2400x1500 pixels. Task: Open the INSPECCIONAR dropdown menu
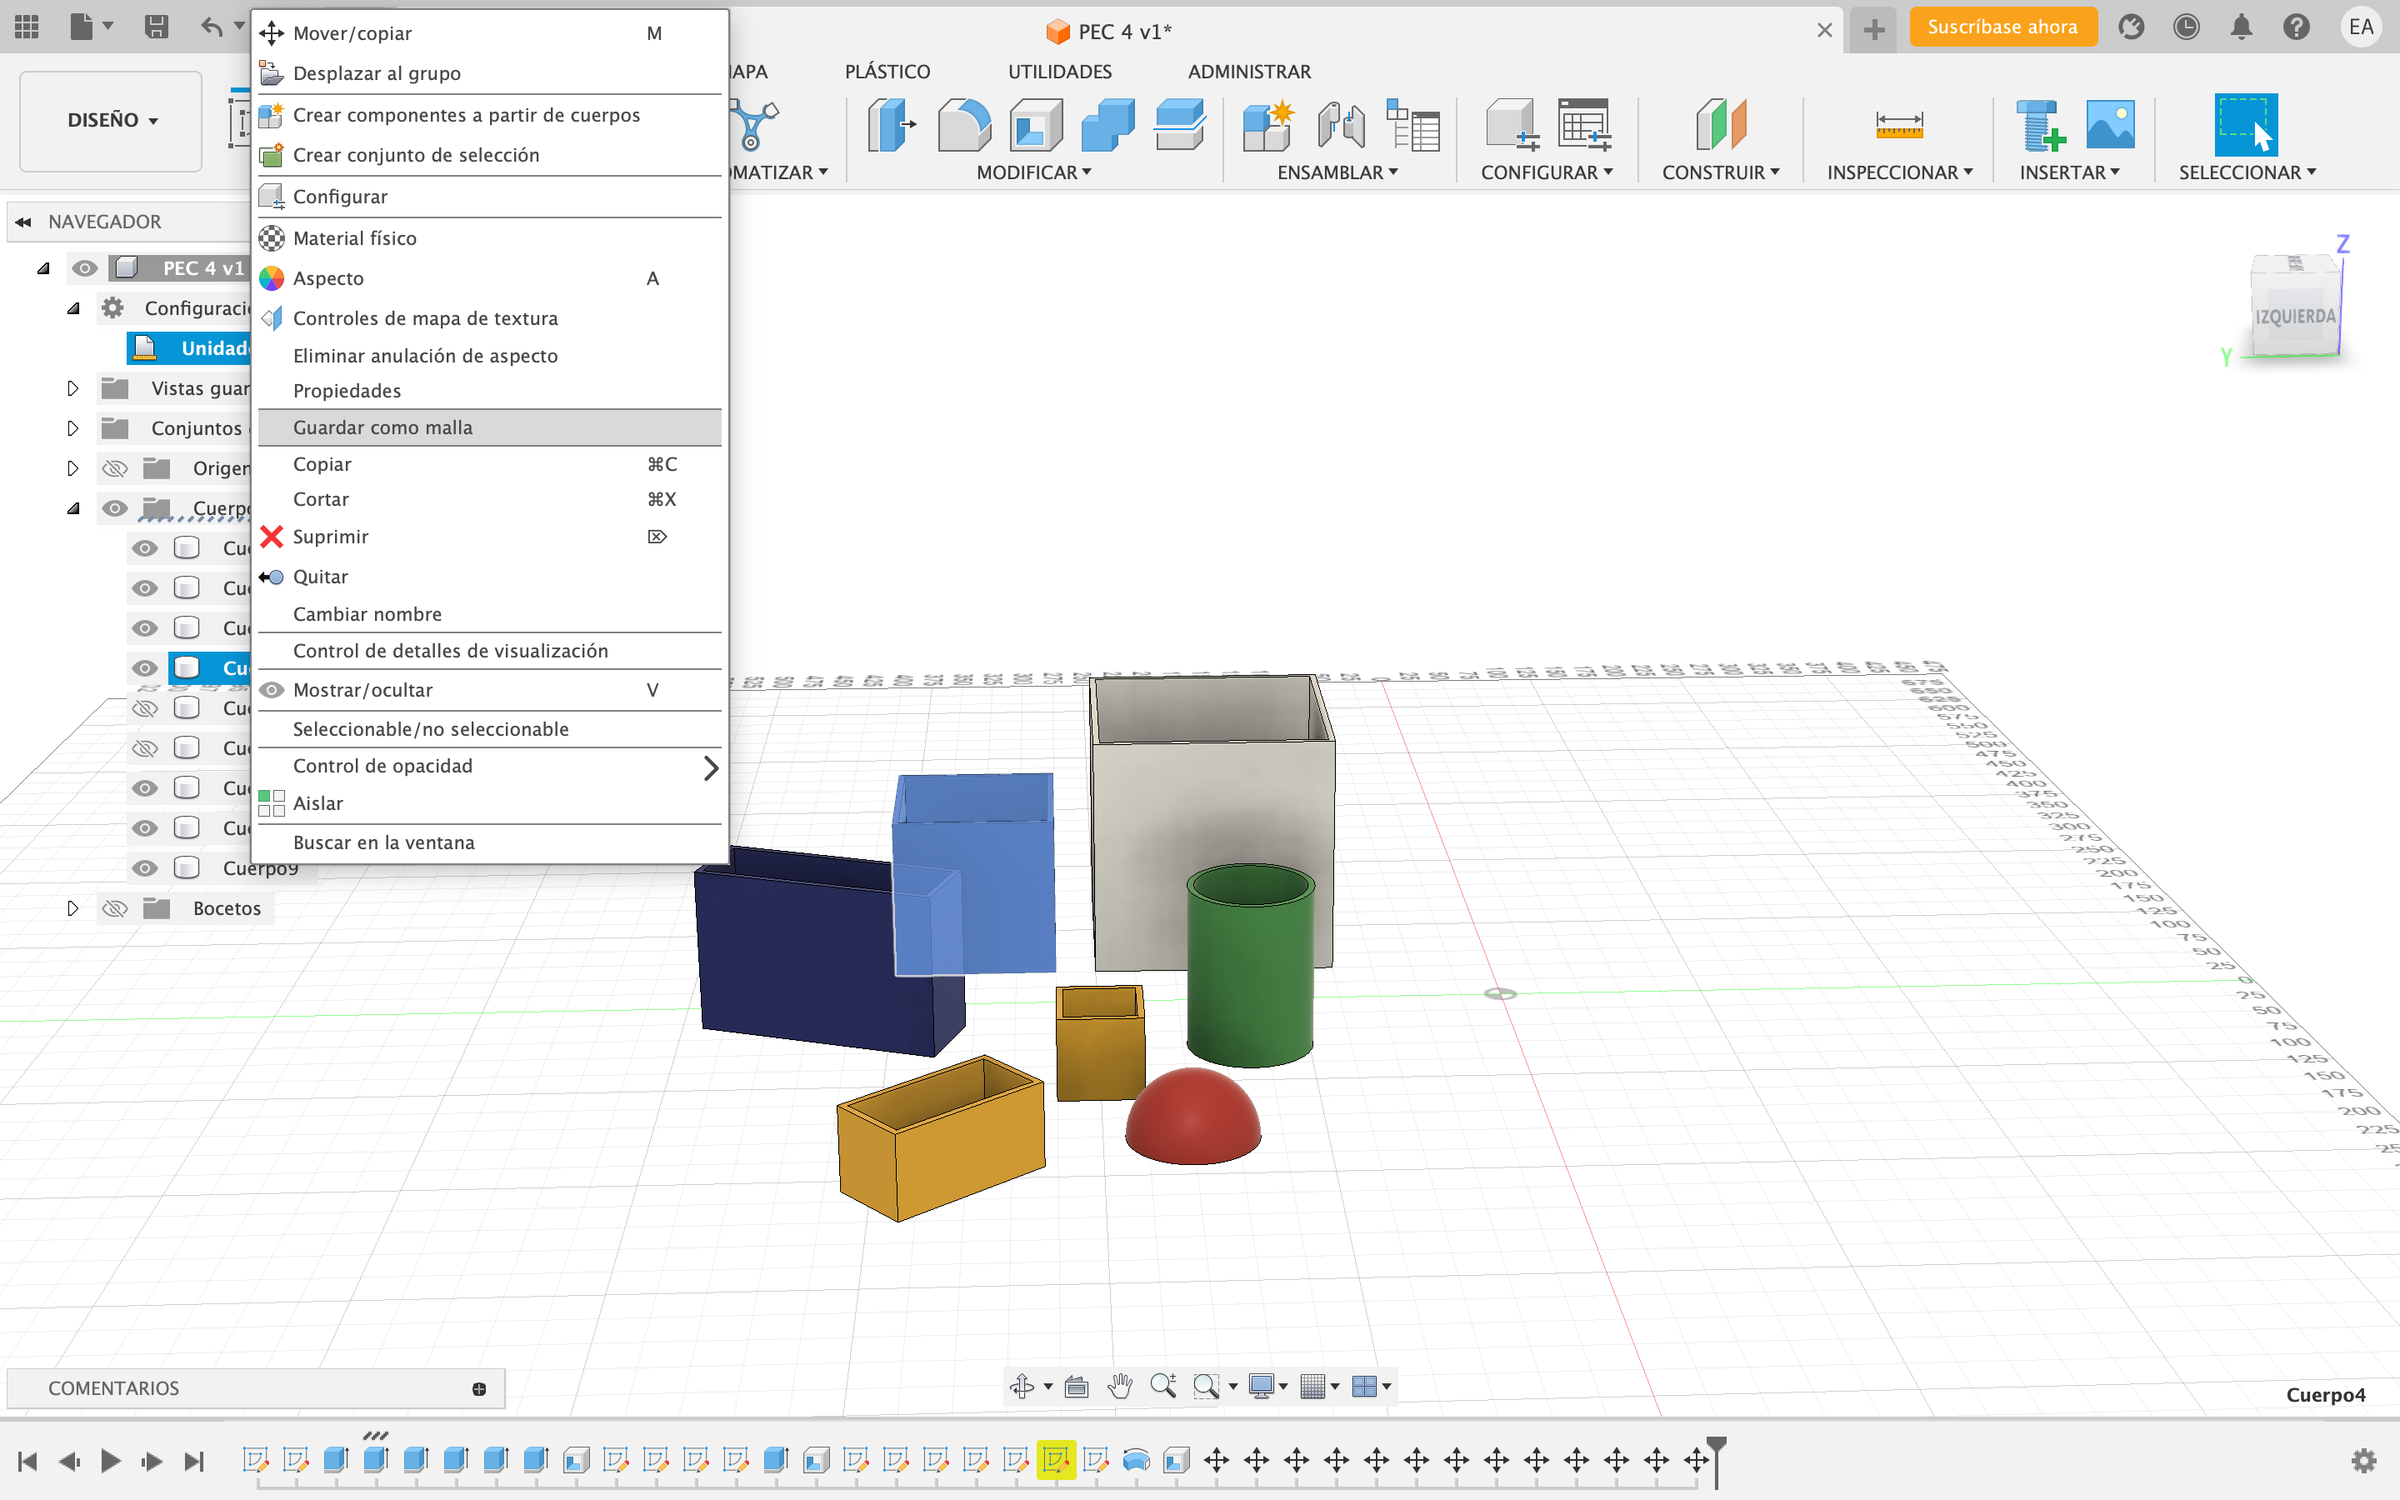click(1899, 172)
